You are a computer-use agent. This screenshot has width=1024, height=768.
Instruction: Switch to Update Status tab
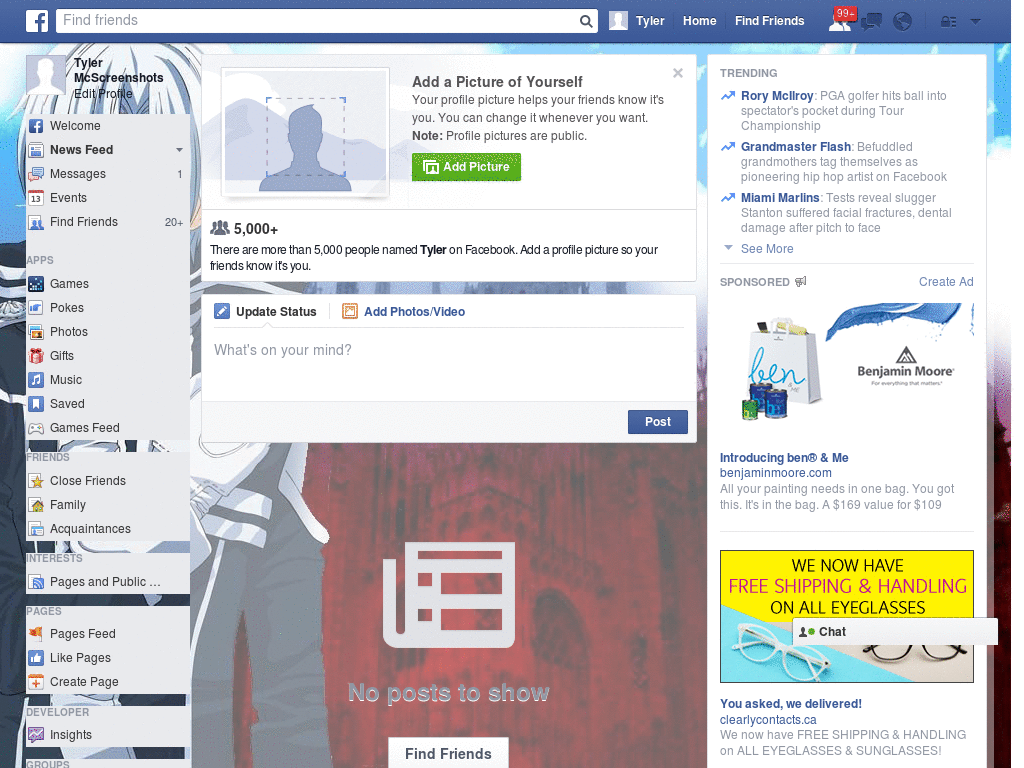tap(265, 312)
